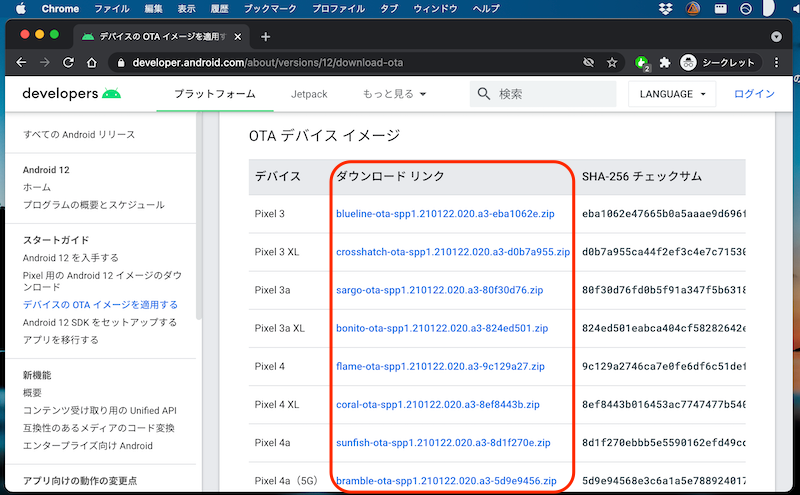Image resolution: width=800 pixels, height=495 pixels.
Task: Bookmark this page with the star icon
Action: pos(612,62)
